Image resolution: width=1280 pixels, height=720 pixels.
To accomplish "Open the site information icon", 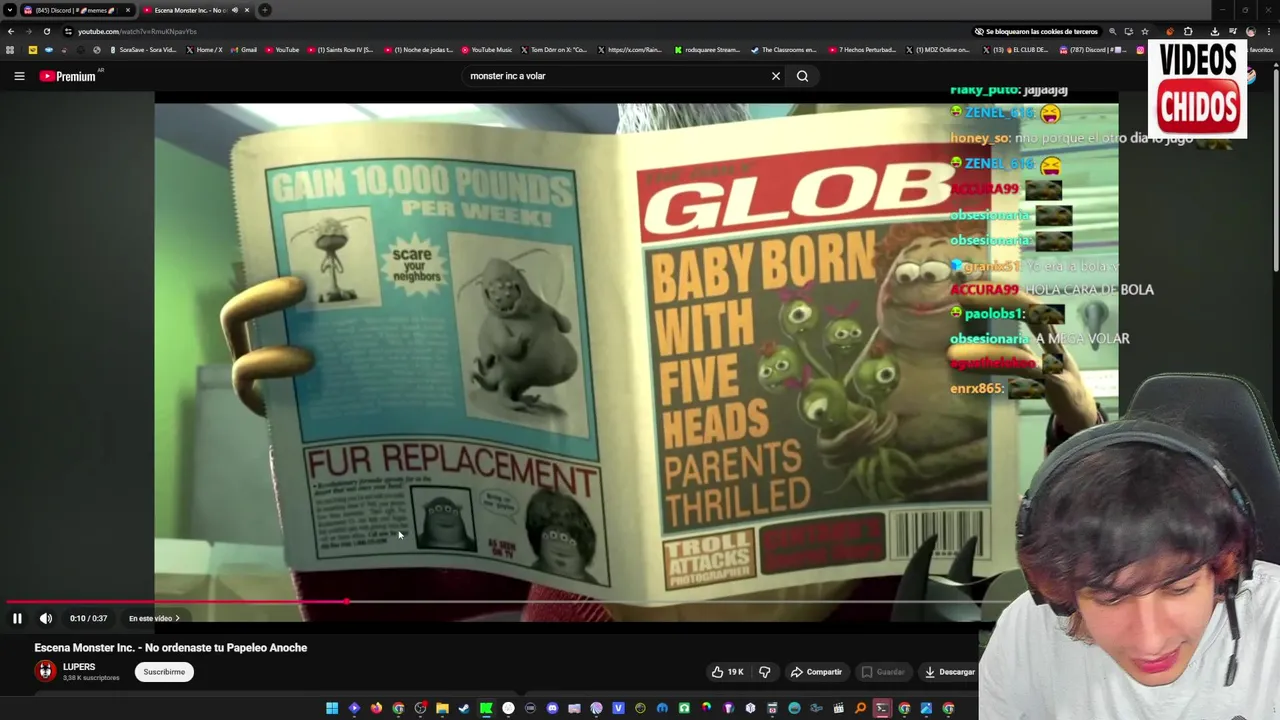I will pos(68,31).
